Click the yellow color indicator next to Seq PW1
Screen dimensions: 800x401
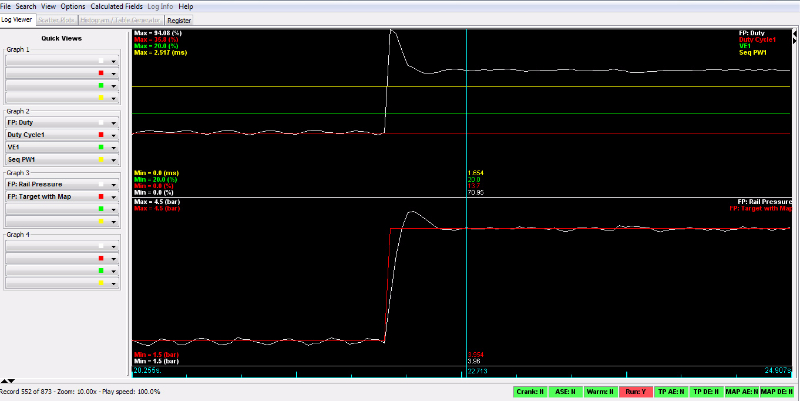100,159
